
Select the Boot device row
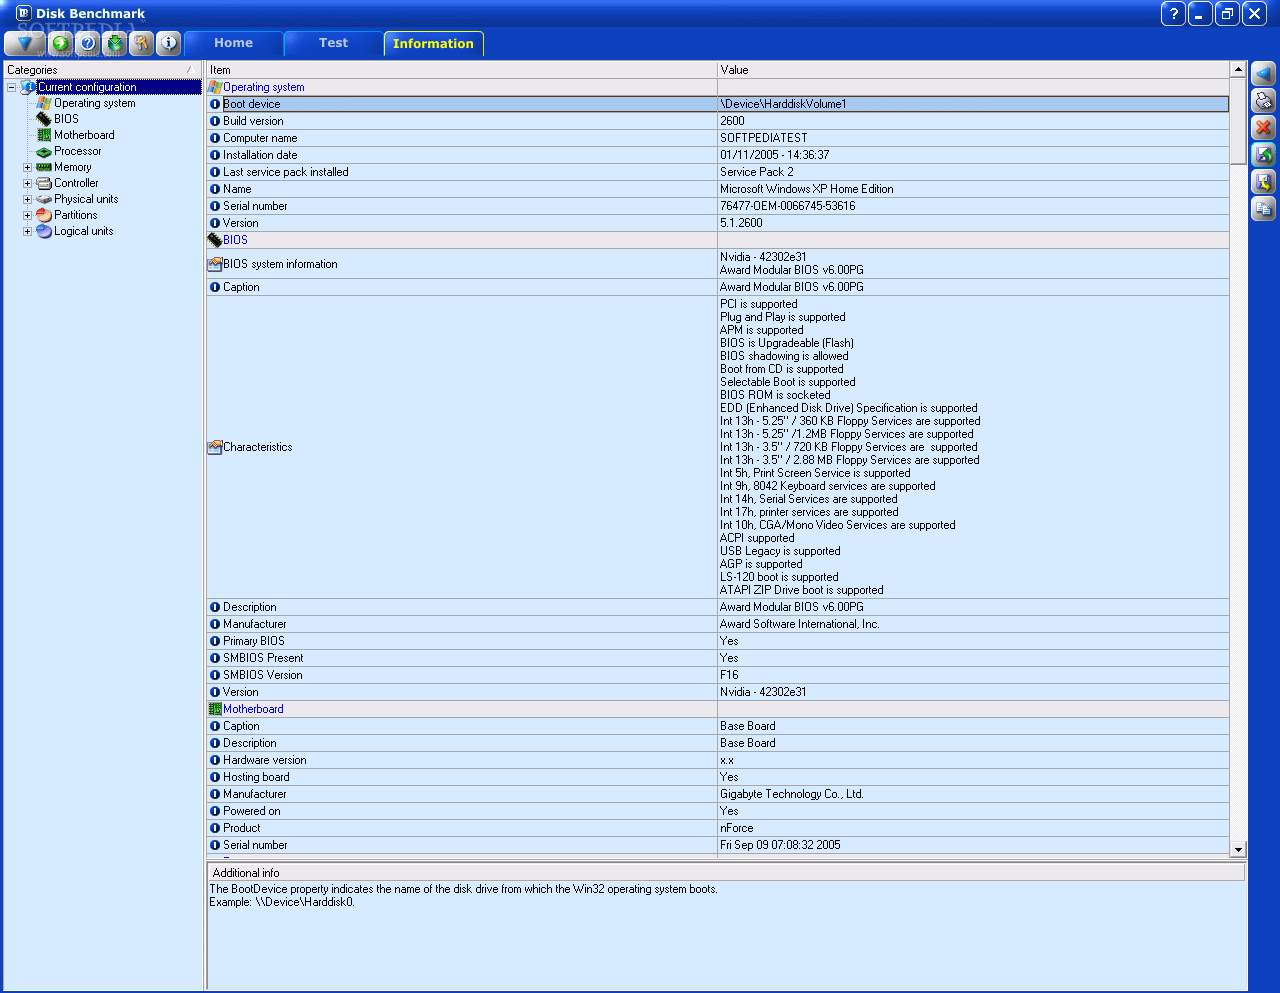pos(717,104)
